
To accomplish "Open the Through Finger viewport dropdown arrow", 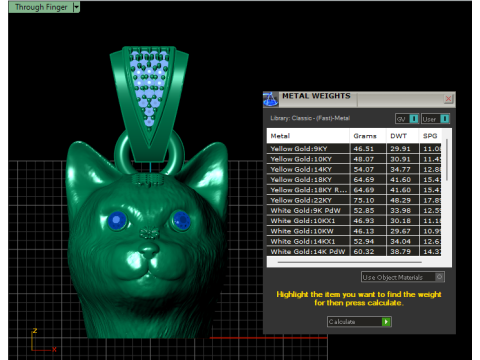I will click(x=77, y=7).
